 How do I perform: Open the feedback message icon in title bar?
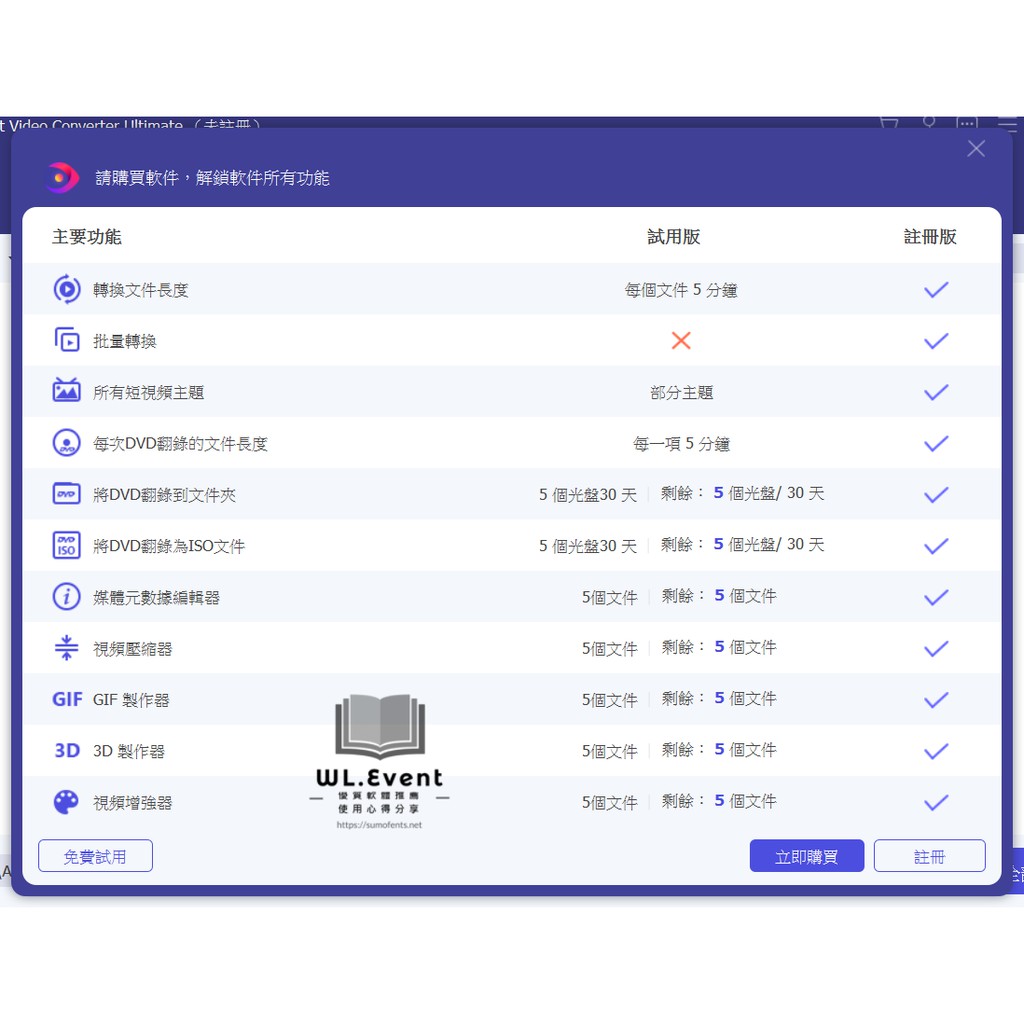click(x=967, y=124)
